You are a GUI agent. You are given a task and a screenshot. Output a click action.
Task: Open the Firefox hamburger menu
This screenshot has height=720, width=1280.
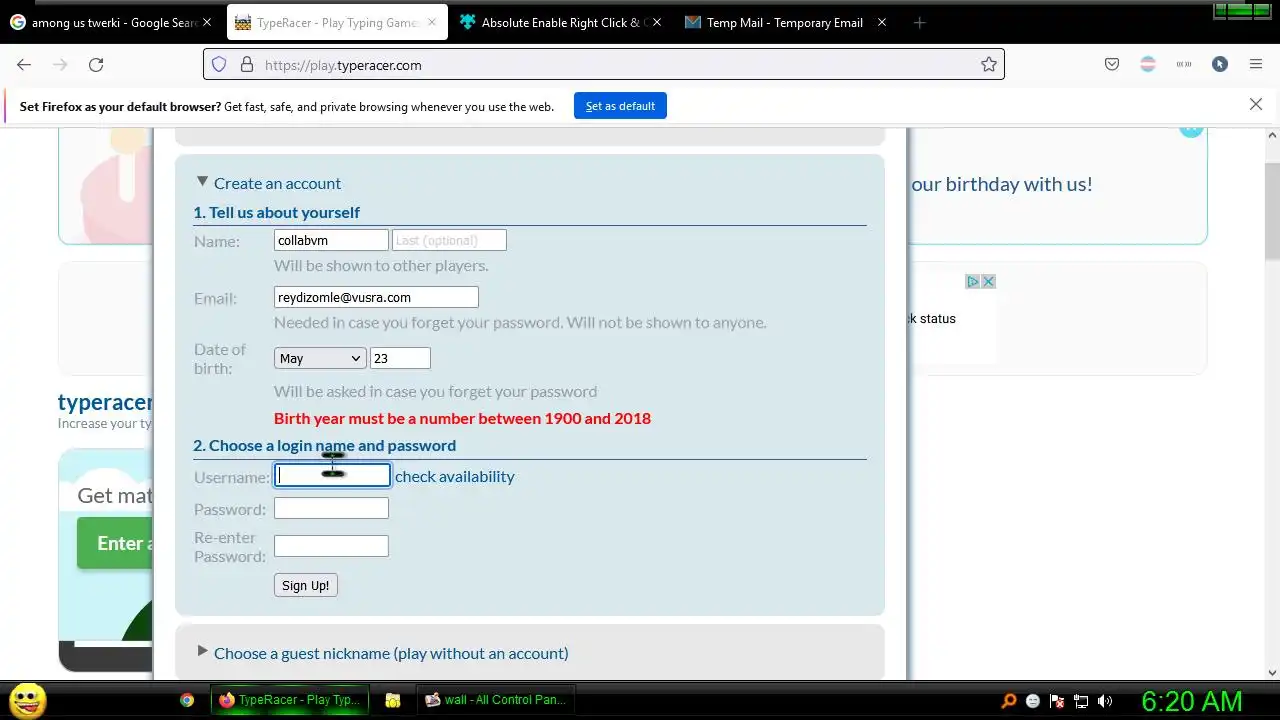click(x=1256, y=64)
